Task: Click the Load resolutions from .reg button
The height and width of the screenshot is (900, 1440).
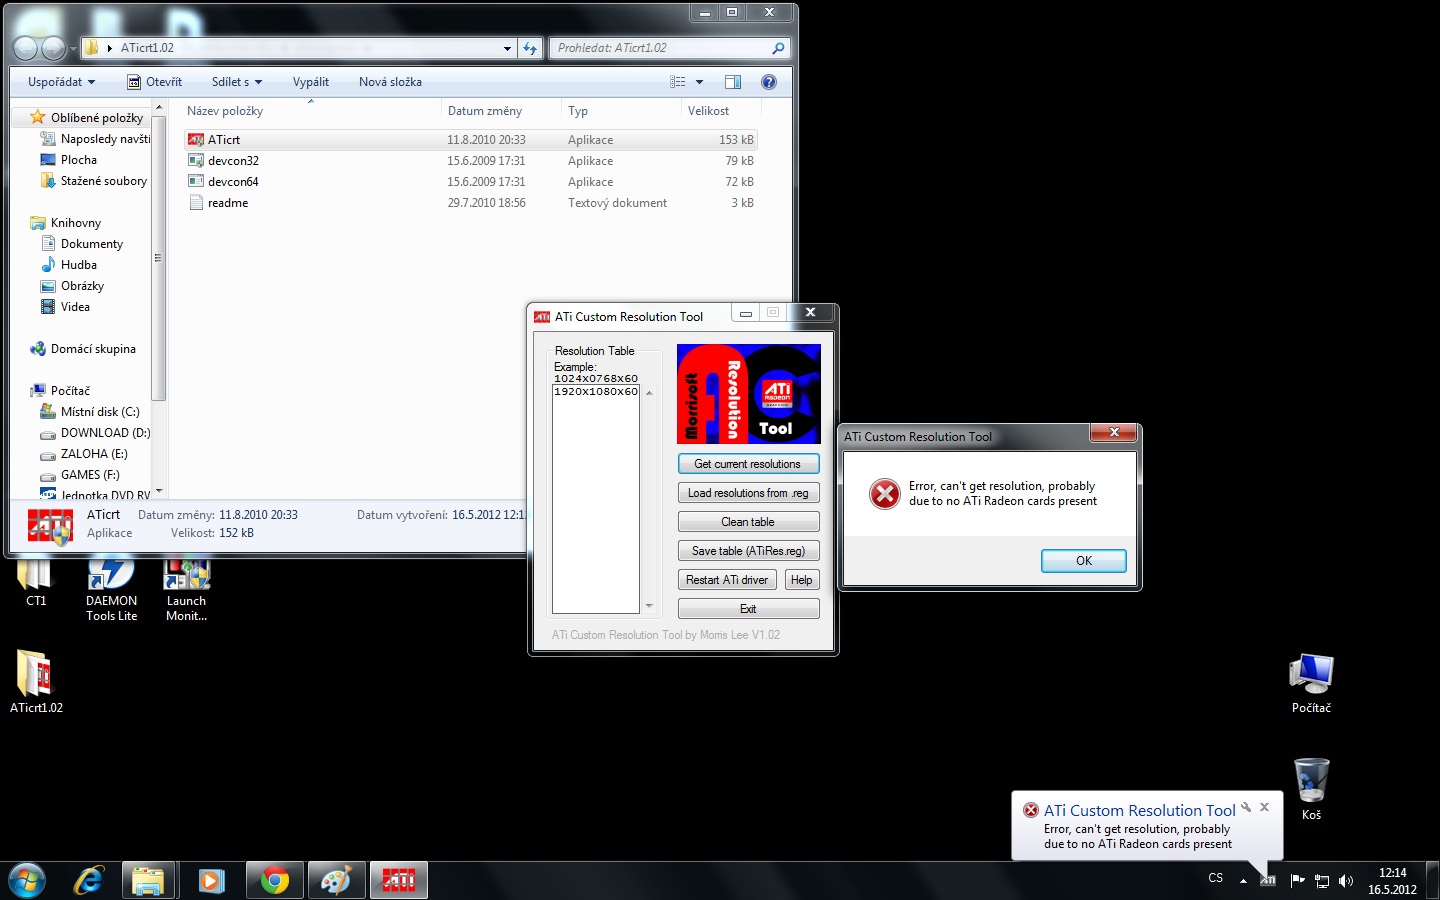Action: 748,493
